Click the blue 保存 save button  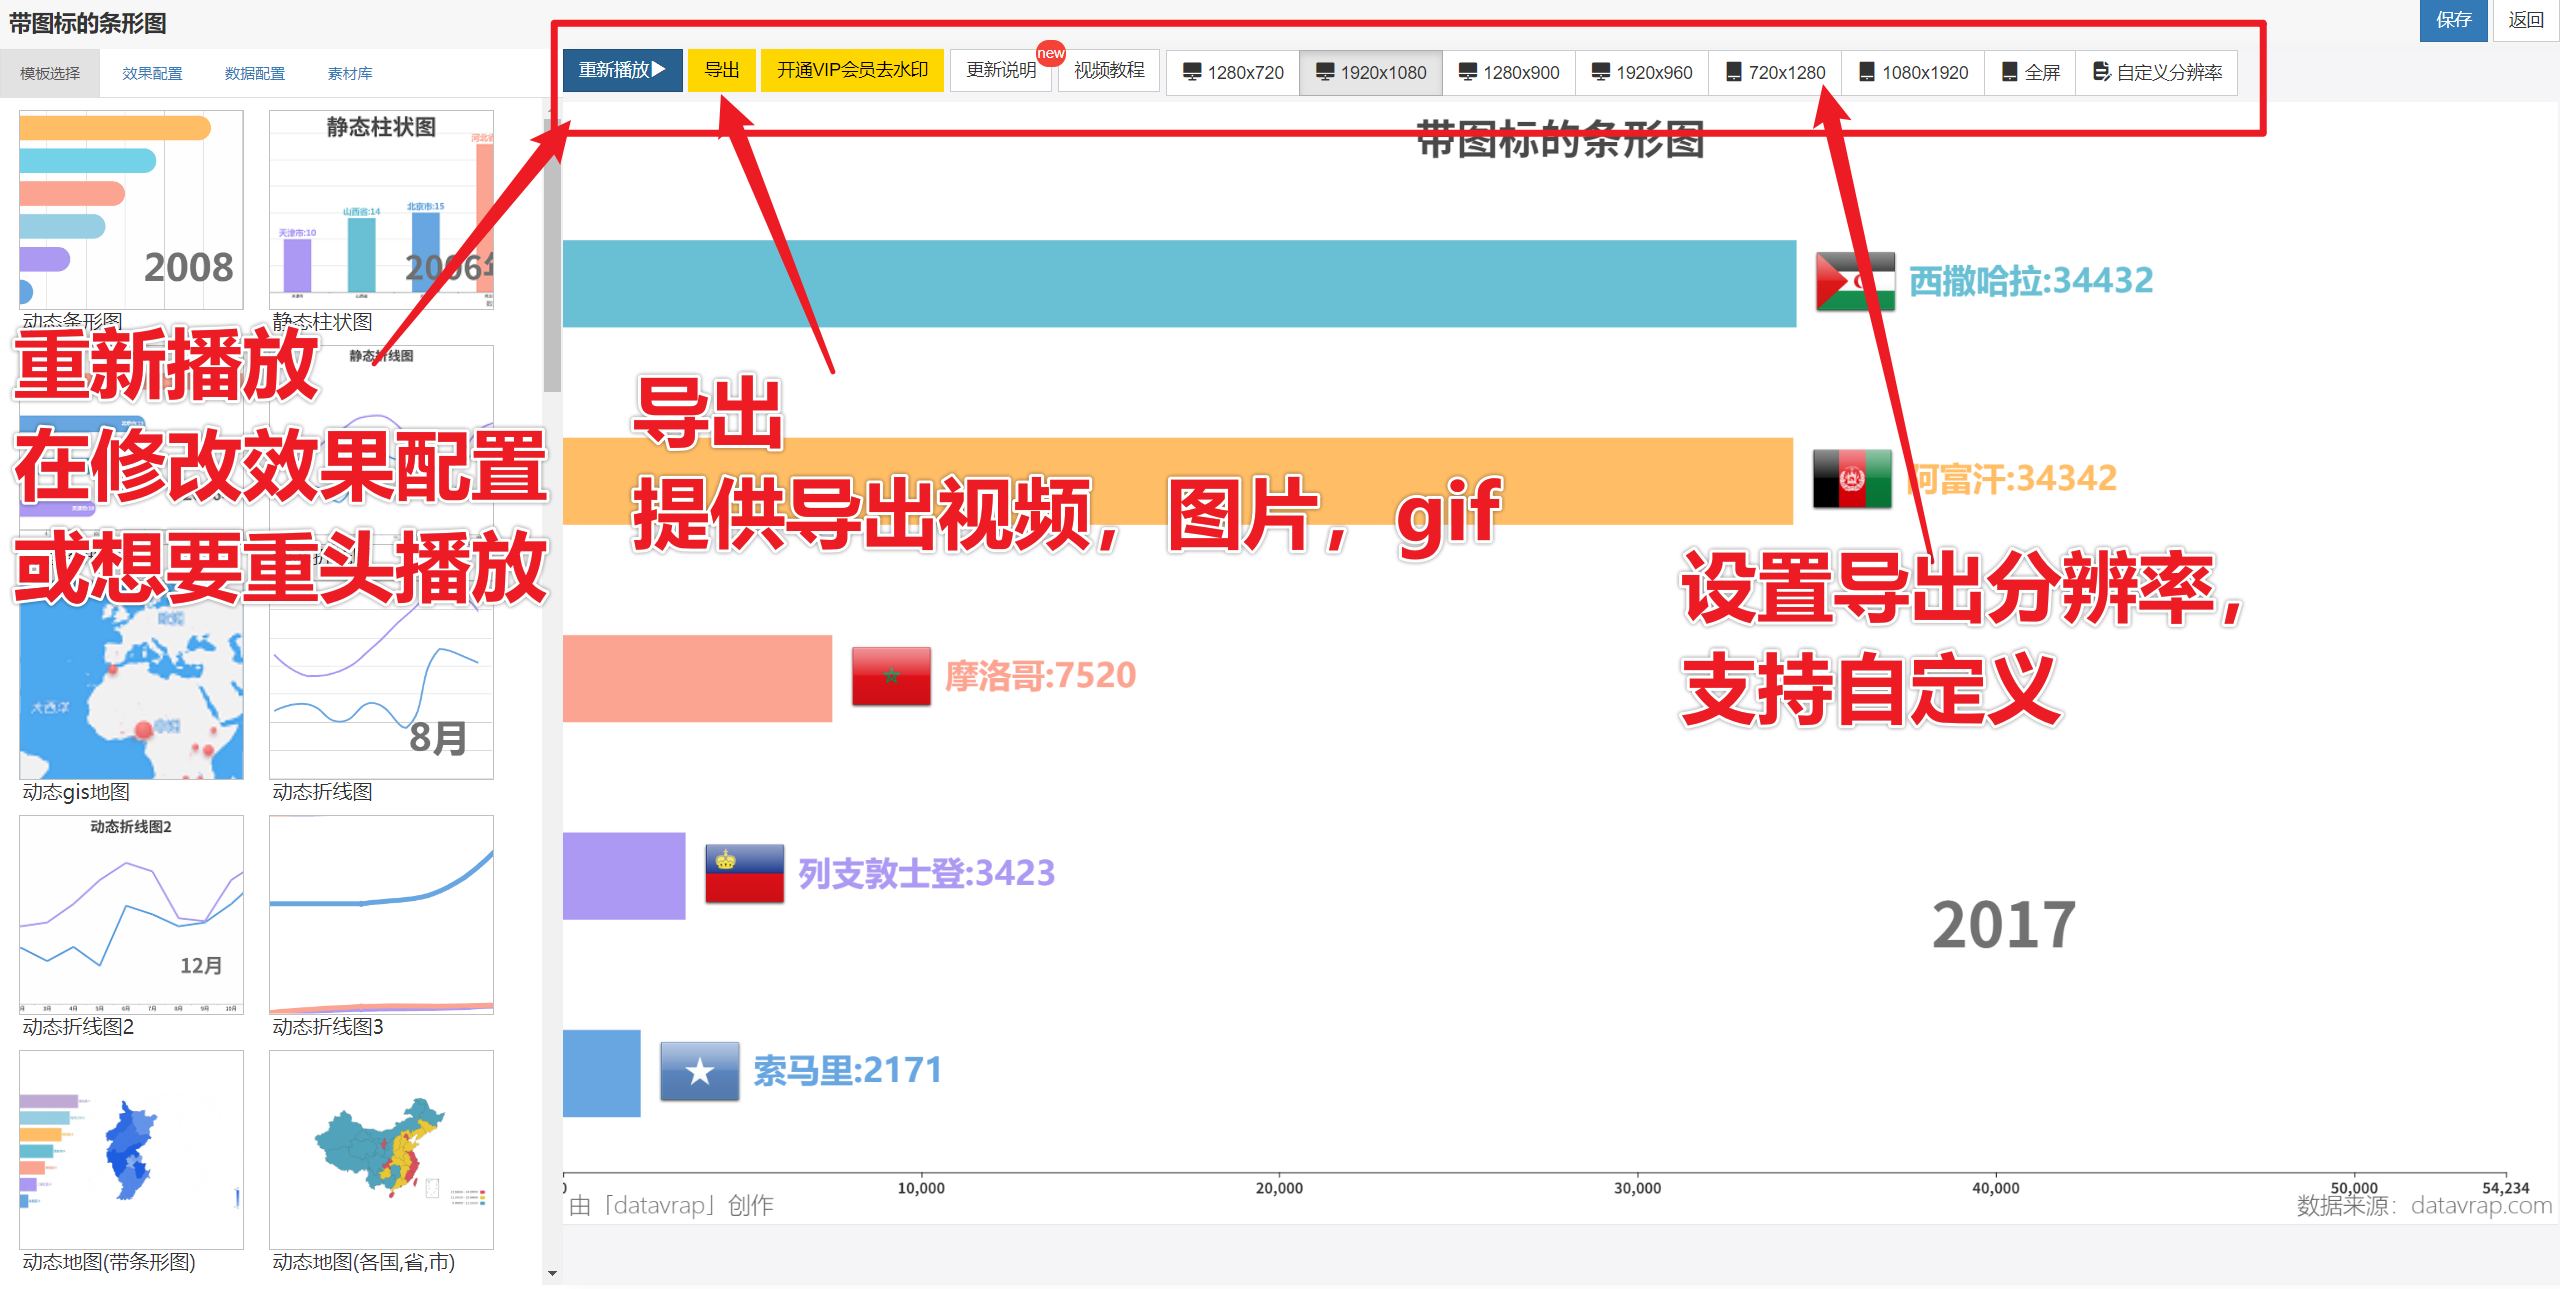[x=2452, y=20]
